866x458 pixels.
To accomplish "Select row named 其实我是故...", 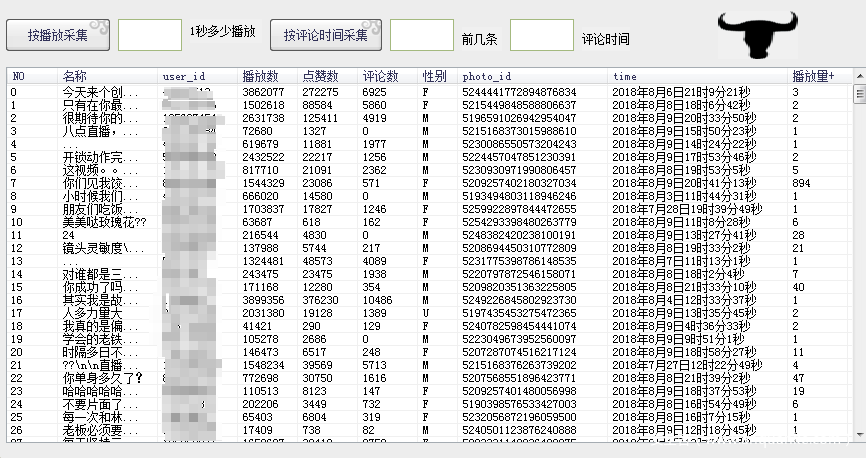I will 430,300.
